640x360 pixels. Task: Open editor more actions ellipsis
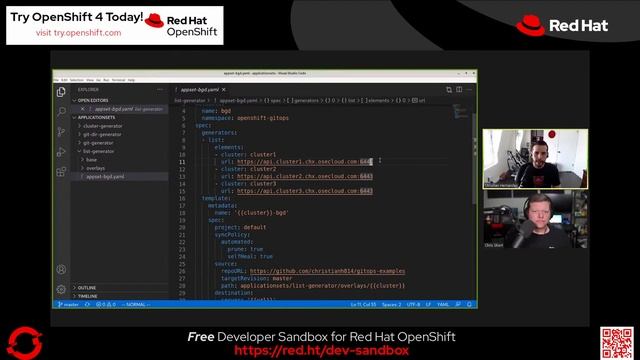(469, 90)
